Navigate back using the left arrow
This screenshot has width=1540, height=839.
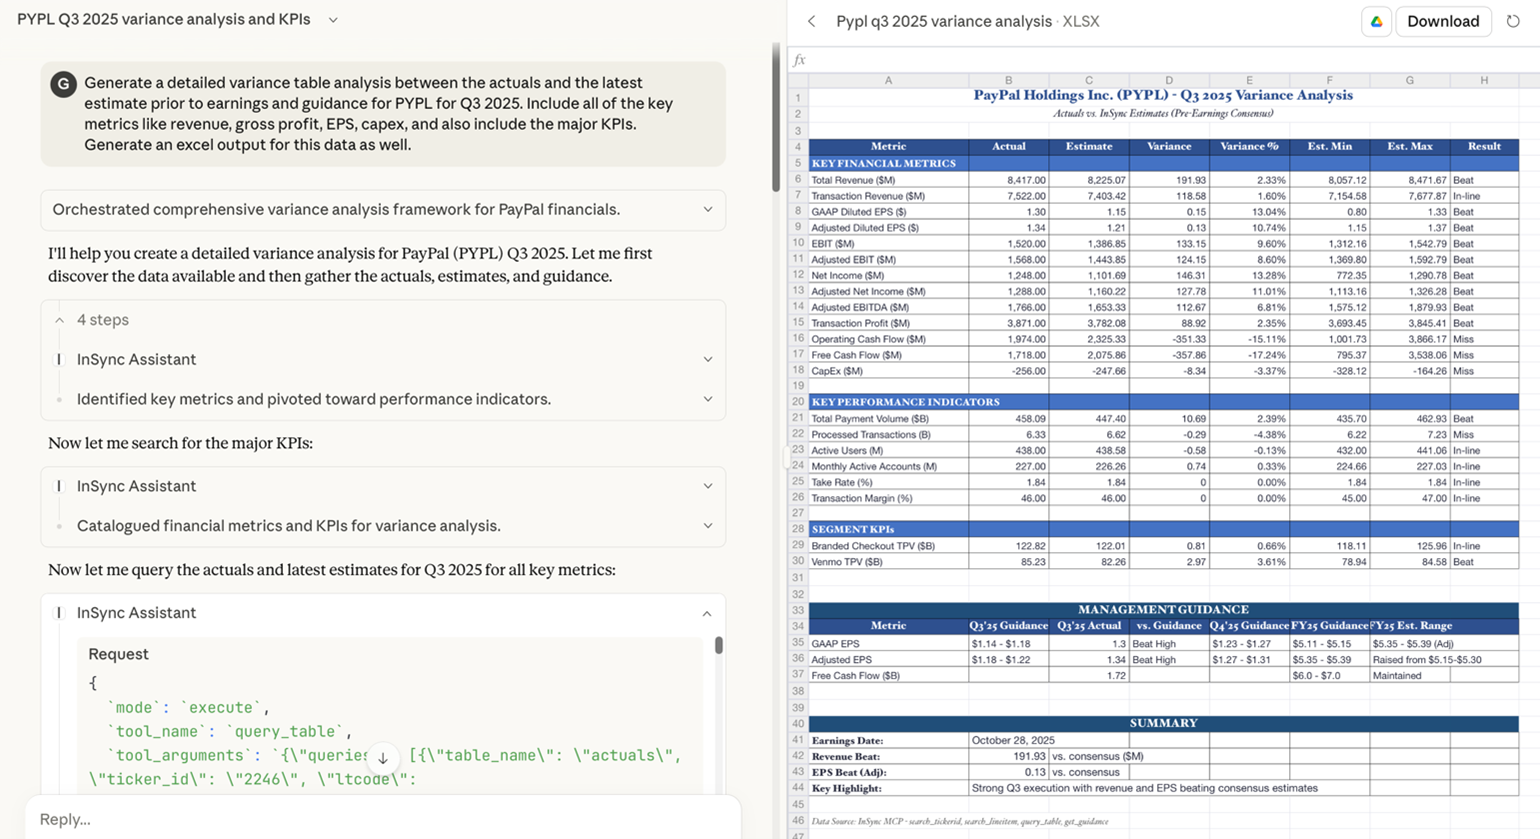coord(811,21)
